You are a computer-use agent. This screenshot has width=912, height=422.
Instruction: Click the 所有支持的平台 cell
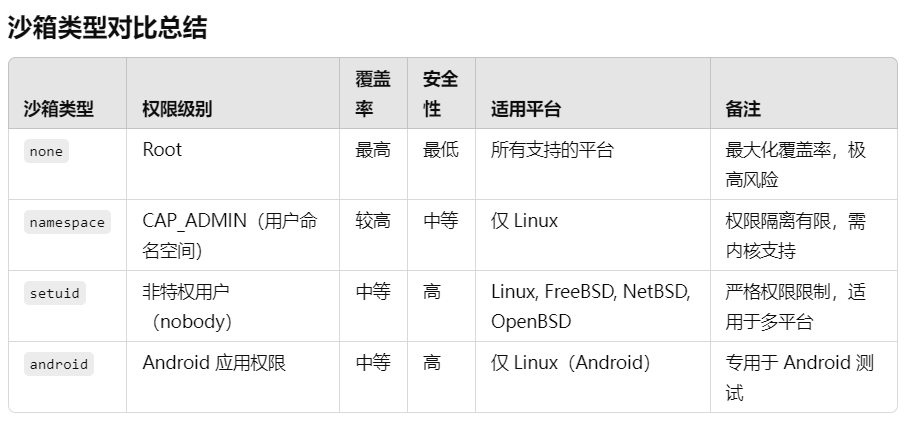click(x=552, y=150)
